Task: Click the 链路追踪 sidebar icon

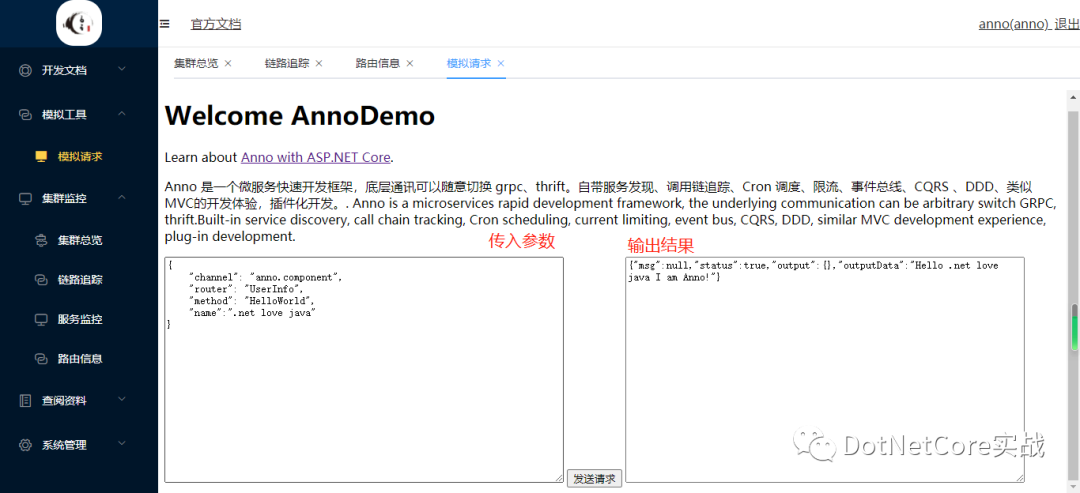Action: click(41, 280)
